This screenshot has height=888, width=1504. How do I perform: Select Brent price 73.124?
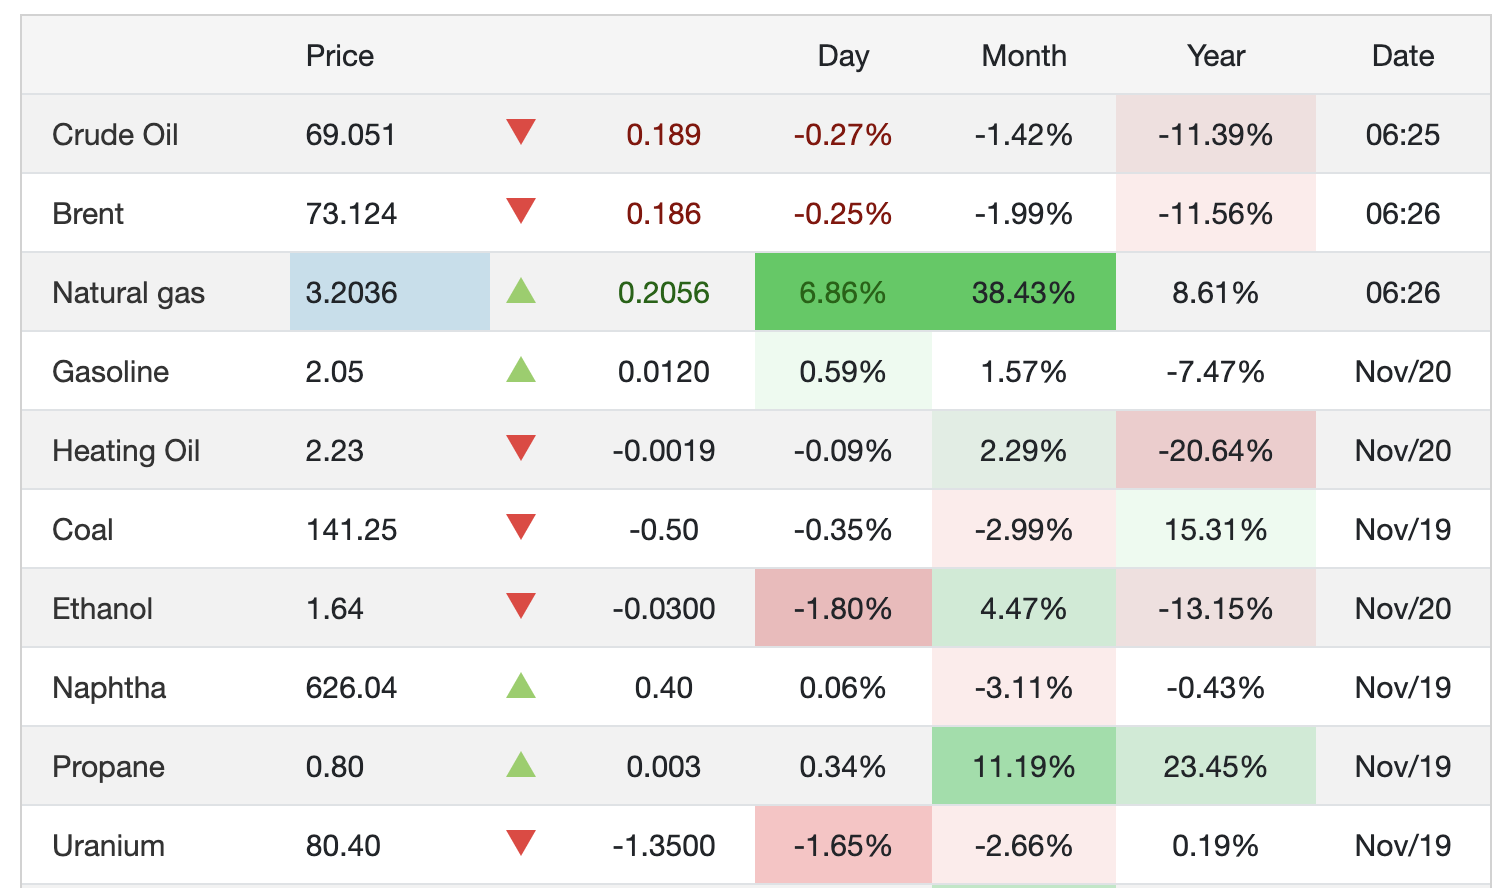[x=351, y=214]
